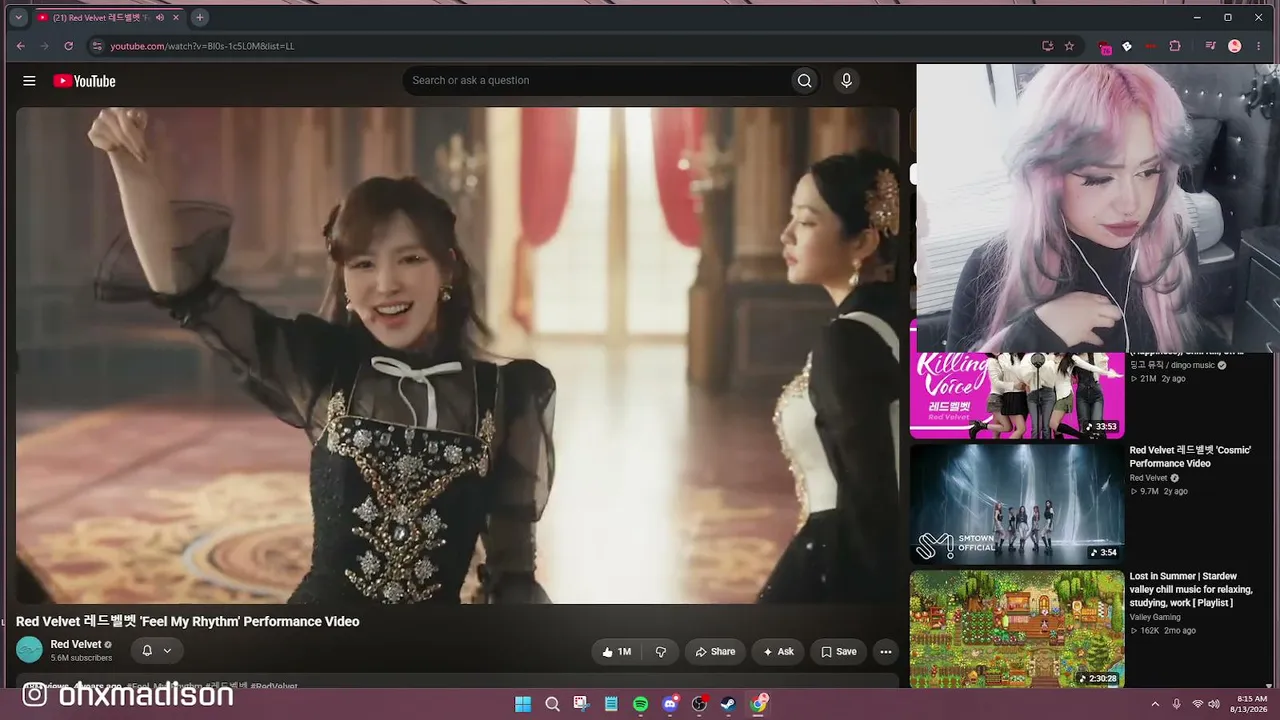
Task: Open Steam from the taskbar
Action: [x=729, y=704]
